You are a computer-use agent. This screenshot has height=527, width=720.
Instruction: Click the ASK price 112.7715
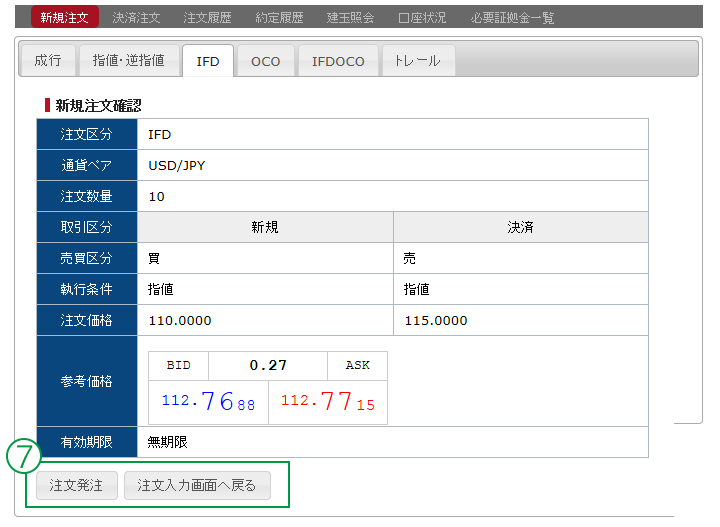coord(328,402)
